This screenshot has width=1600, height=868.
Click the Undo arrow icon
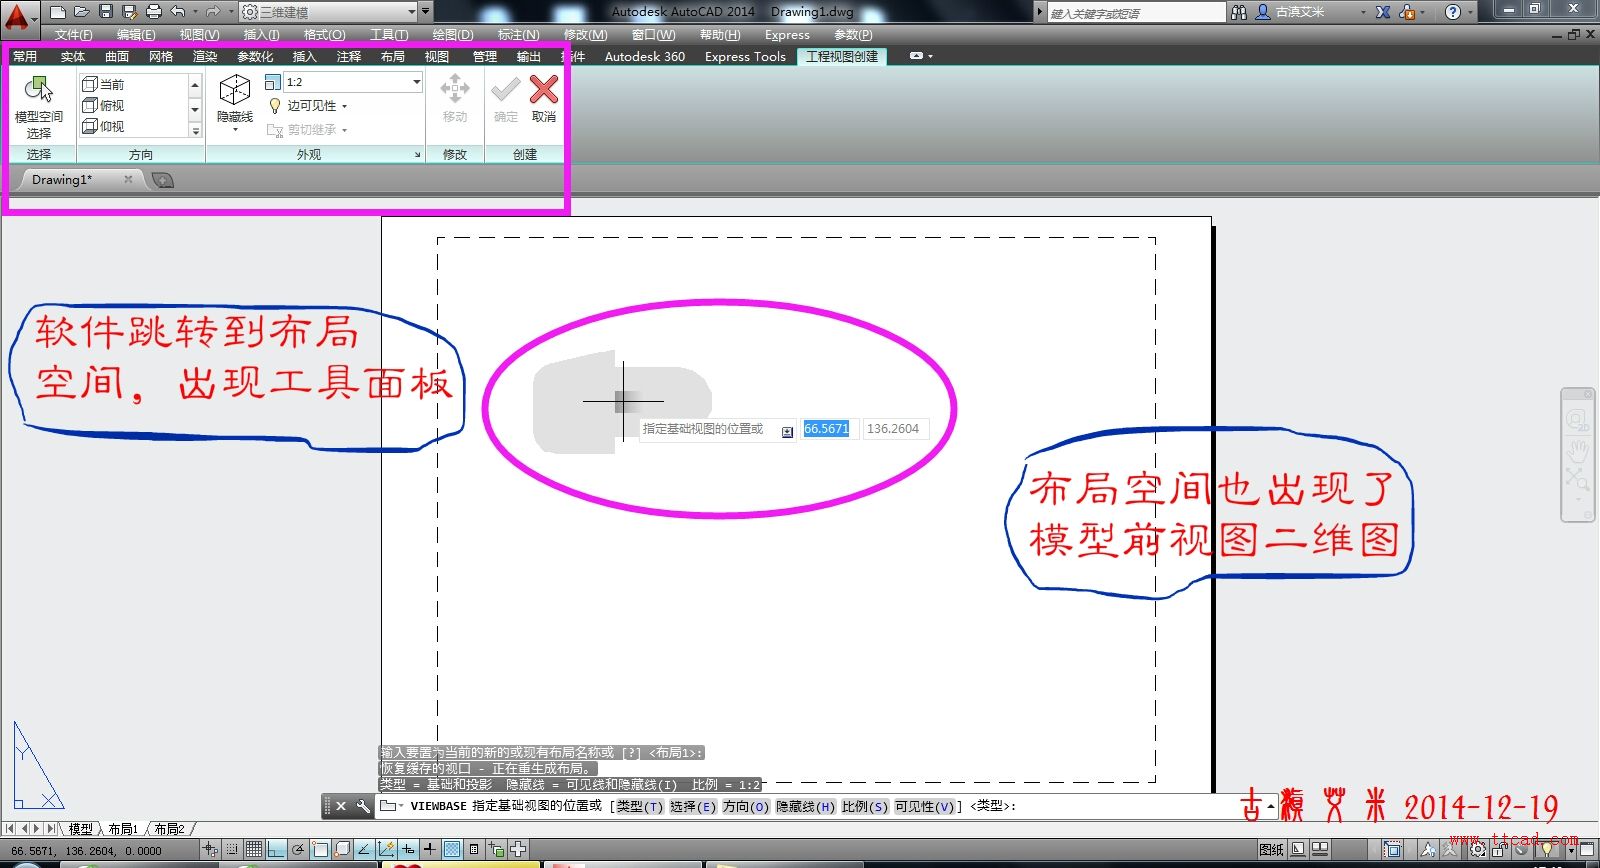click(178, 12)
